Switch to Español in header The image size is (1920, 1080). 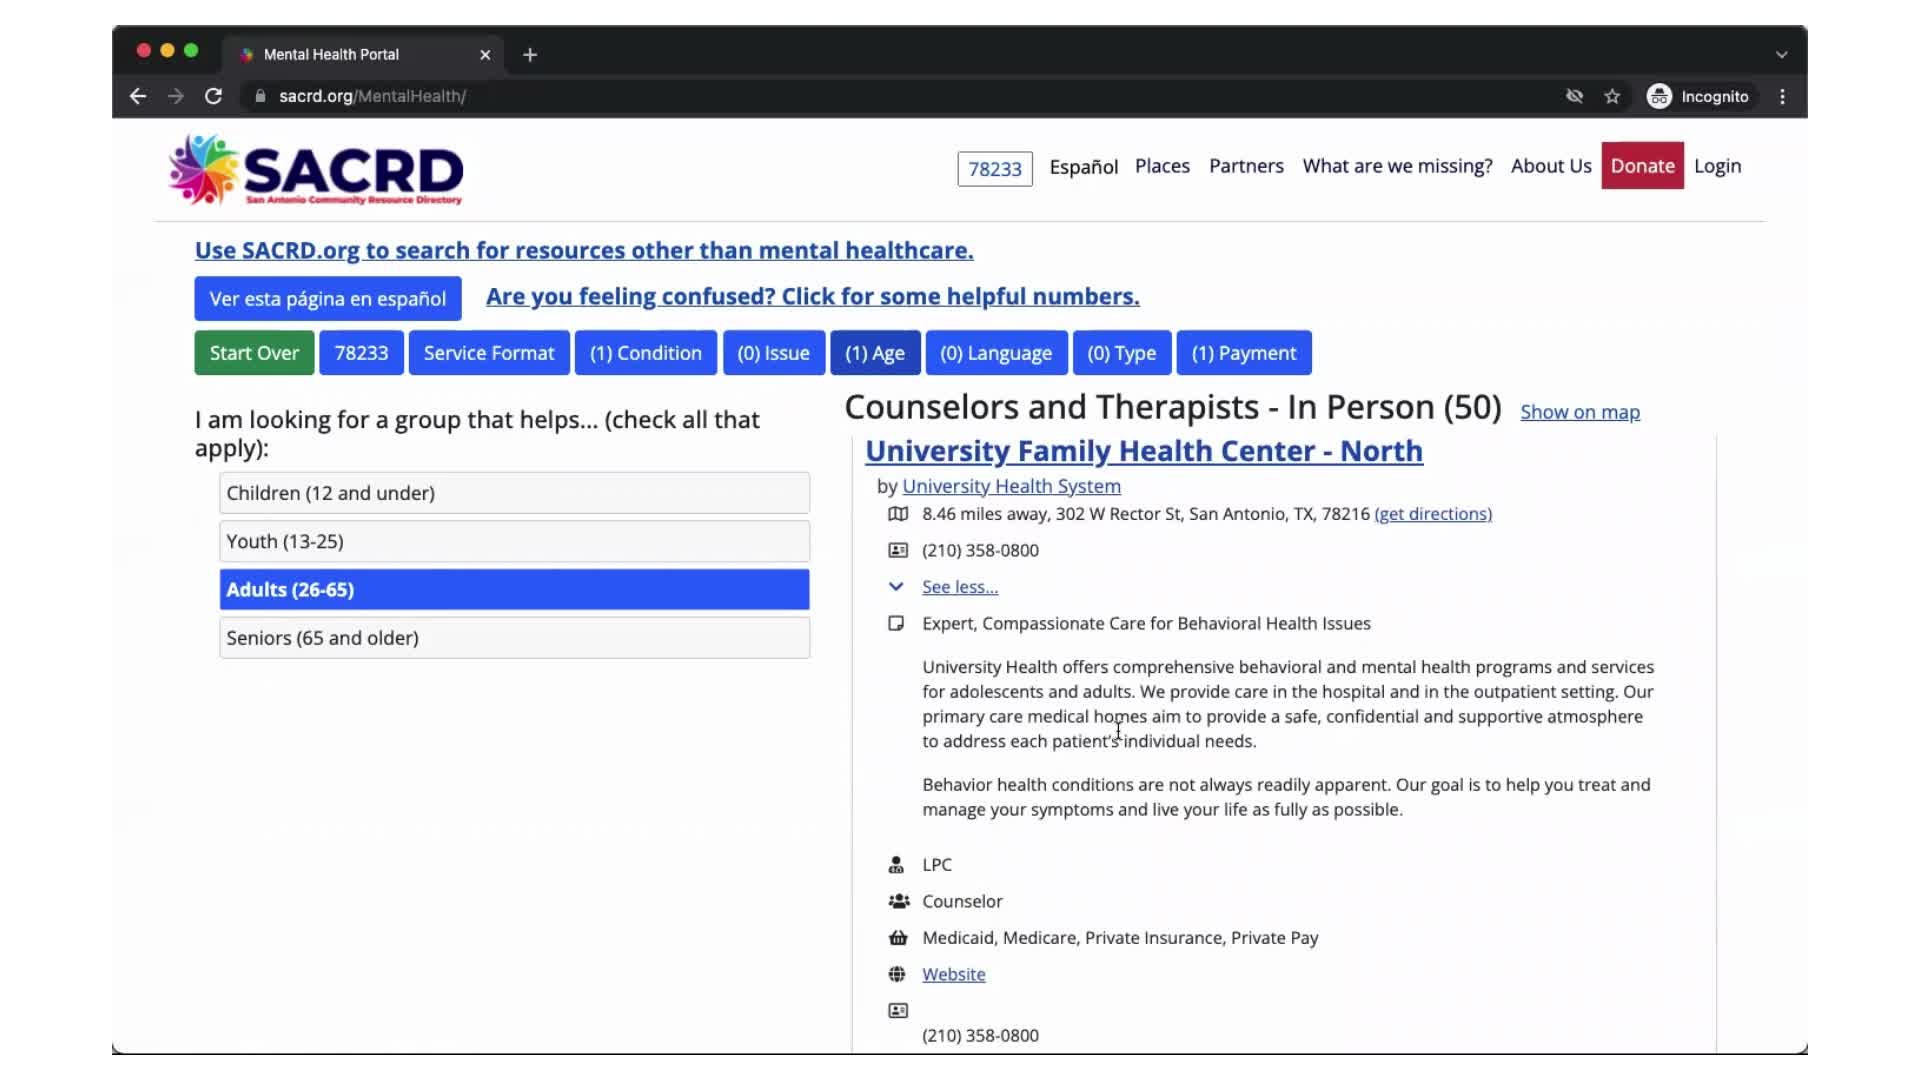(1084, 166)
